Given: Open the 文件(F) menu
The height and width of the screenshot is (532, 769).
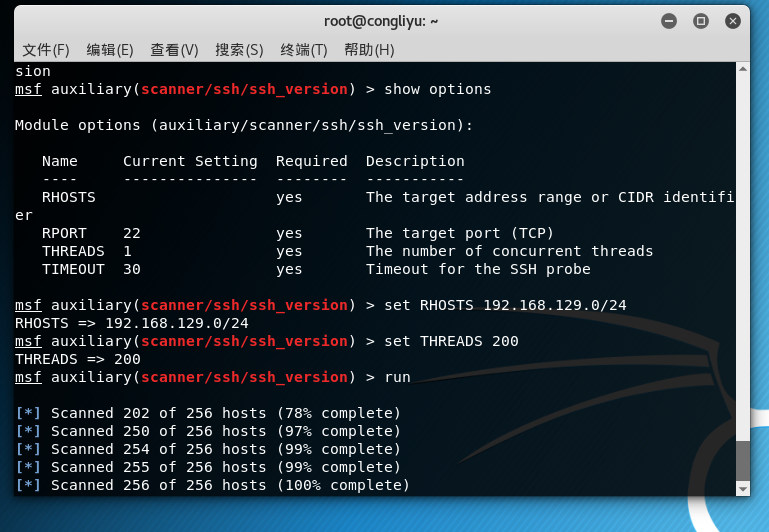Looking at the screenshot, I should click(46, 50).
